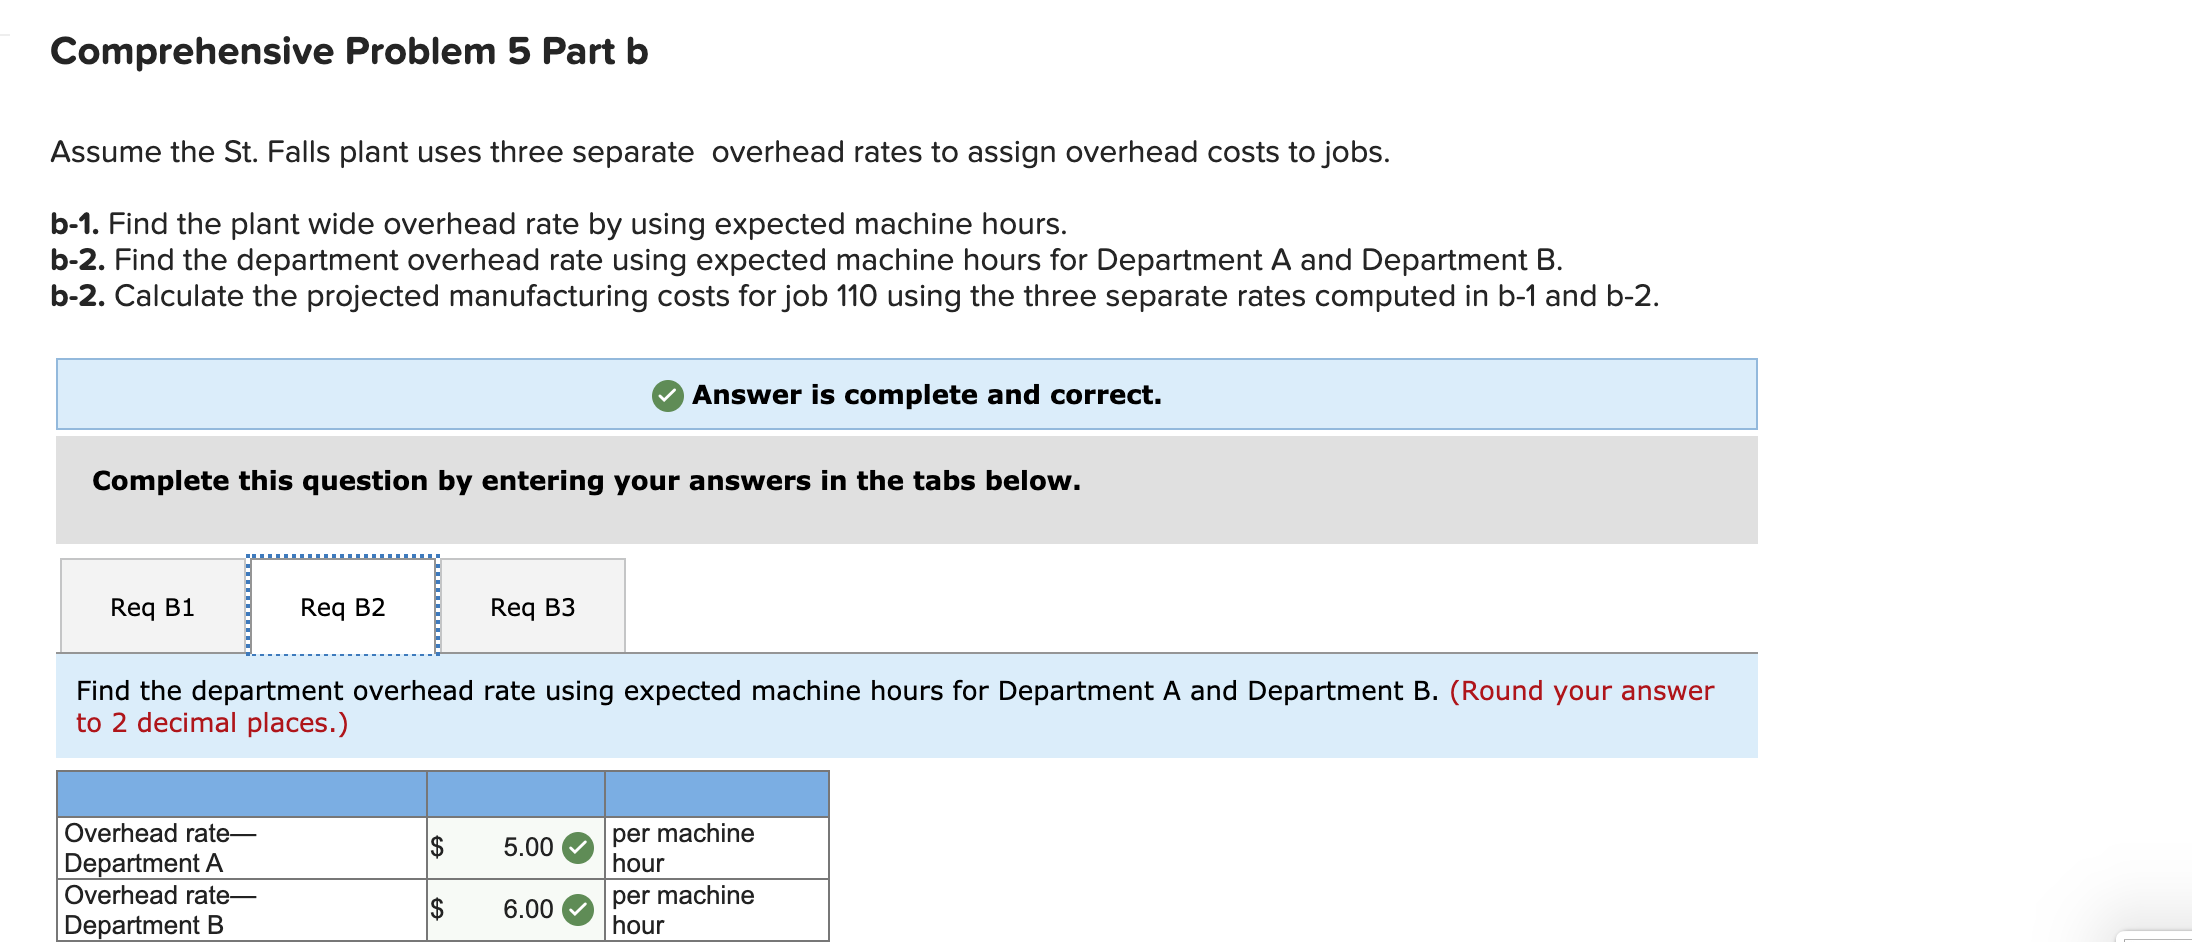Click the 'Overhead rate—Department A' label cell
Screen dimensions: 2192x942
[160, 847]
